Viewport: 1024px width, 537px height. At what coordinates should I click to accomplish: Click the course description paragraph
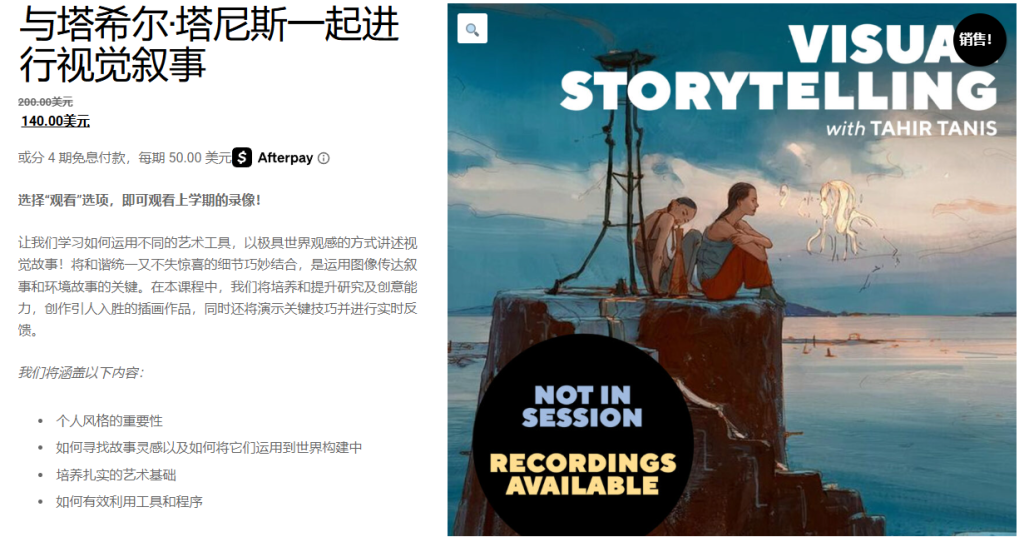[217, 286]
